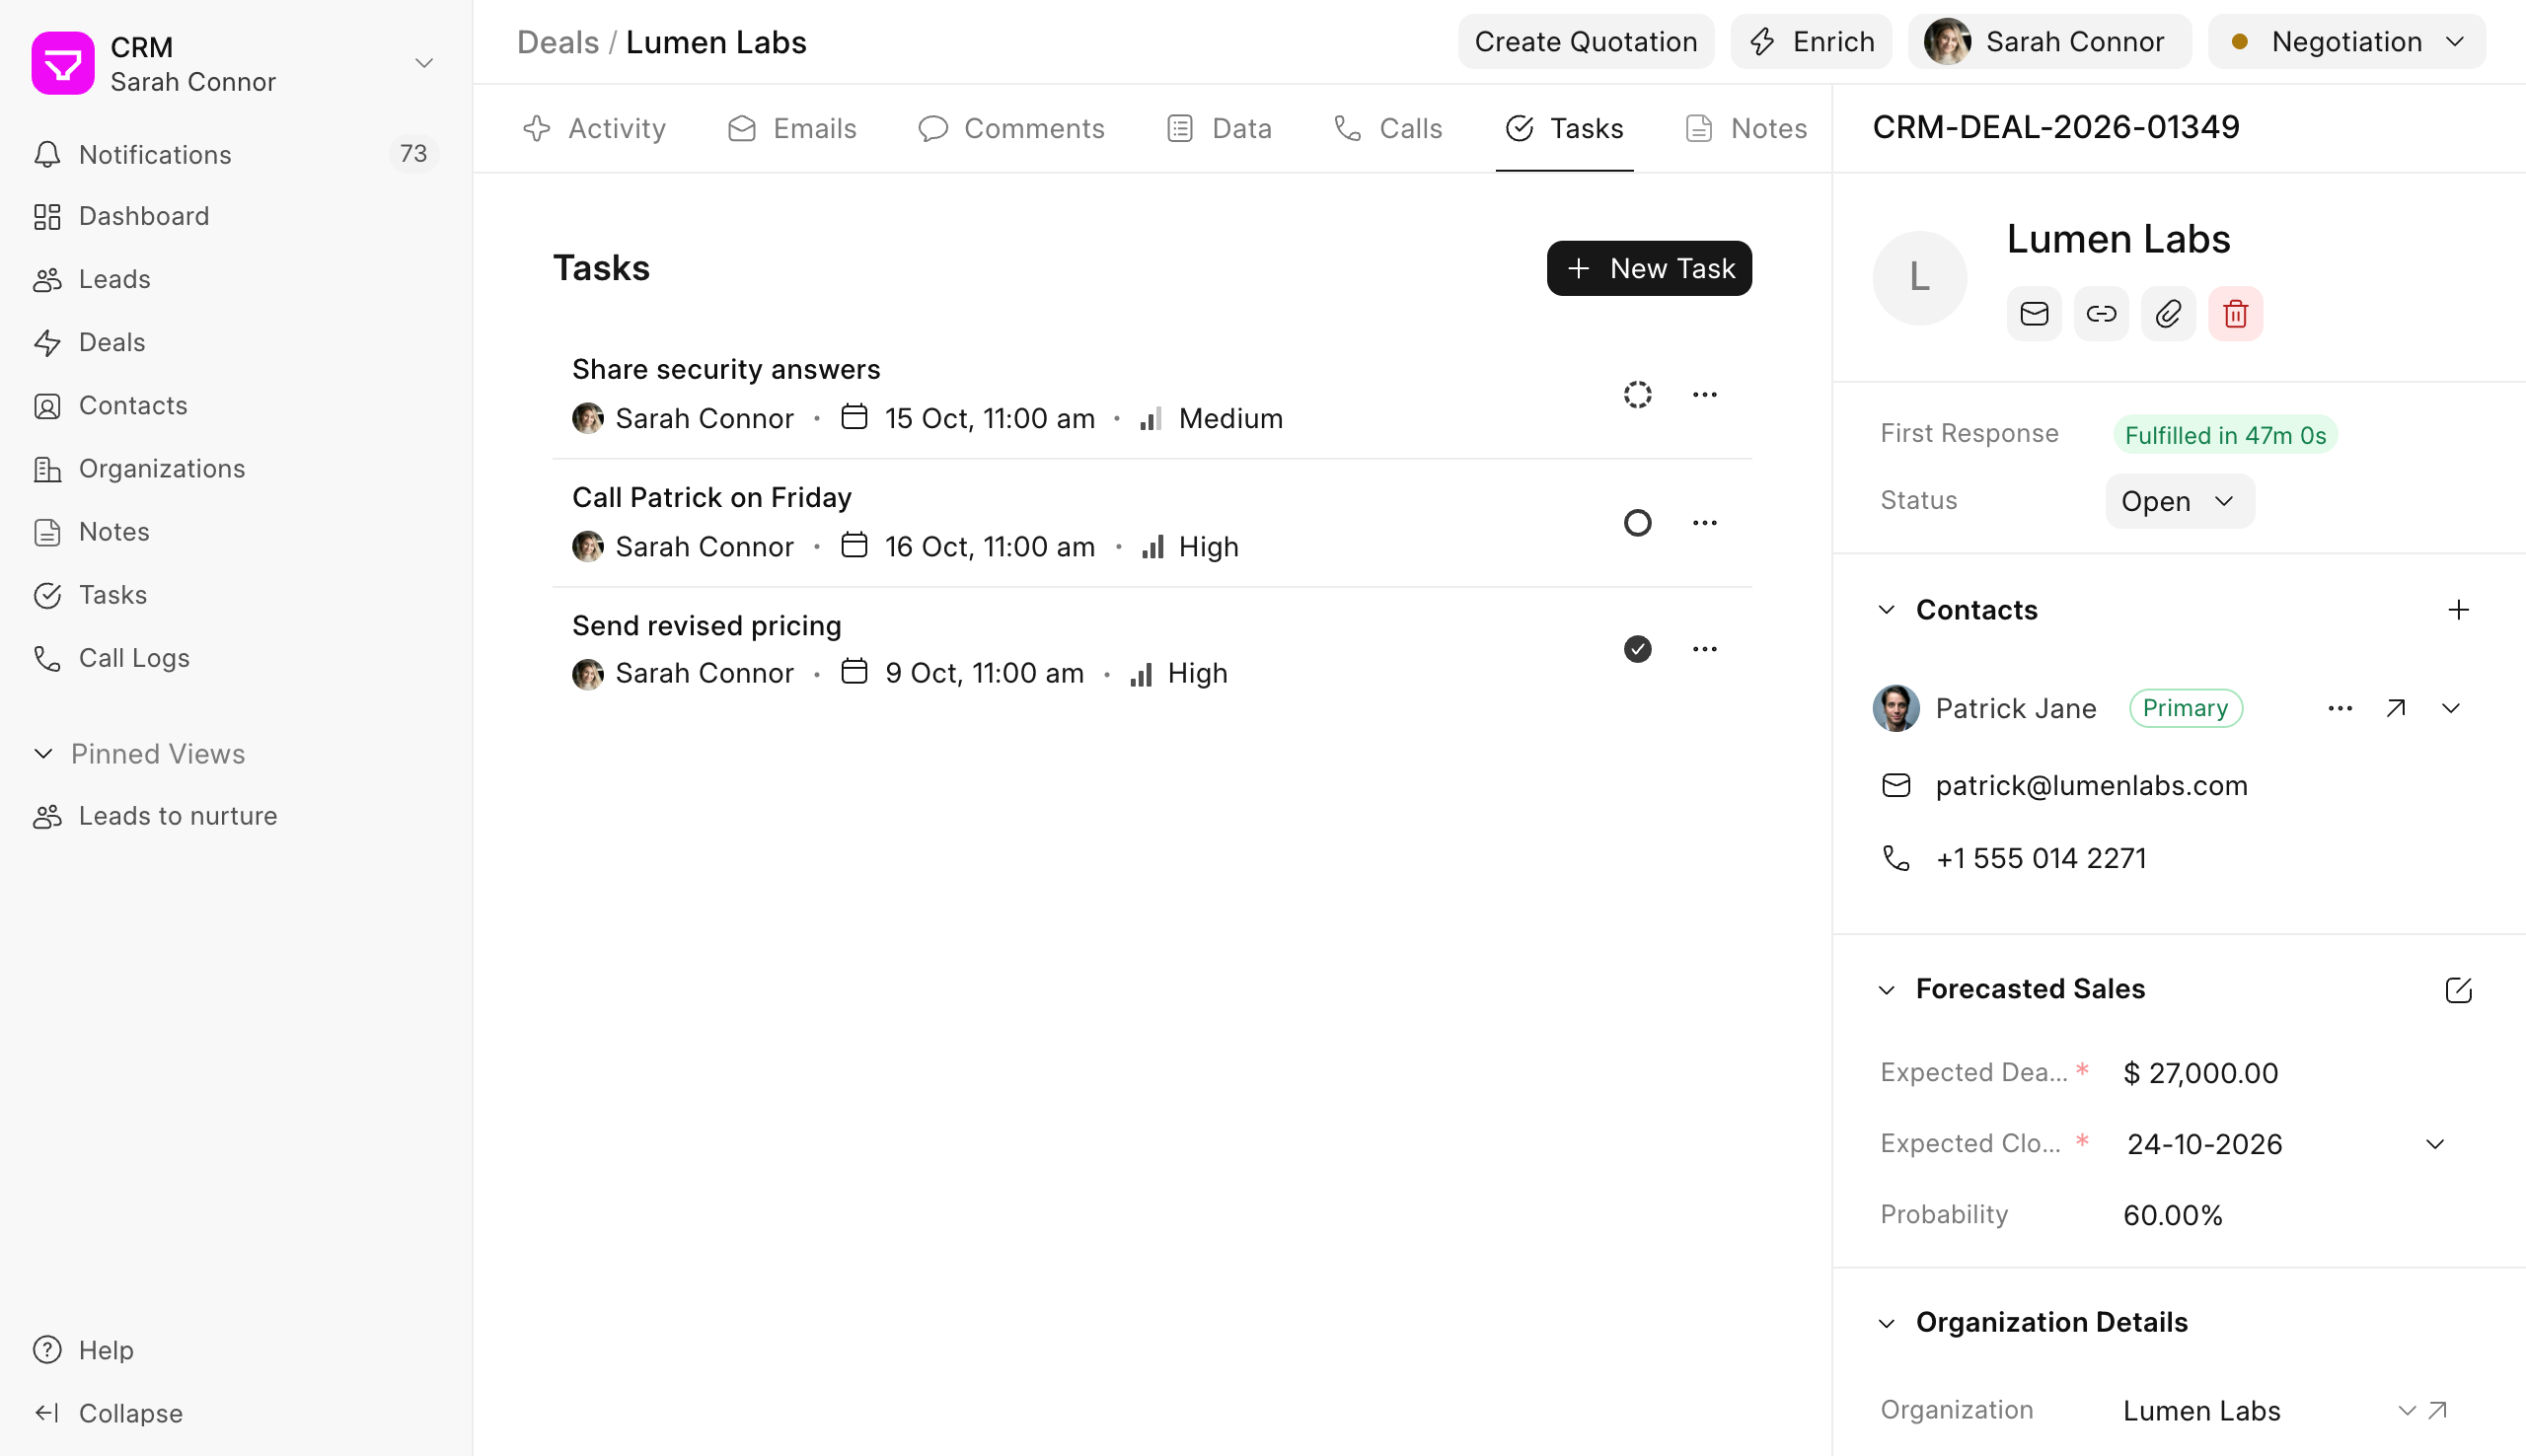Toggle status circle of Call Patrick on Friday
The width and height of the screenshot is (2526, 1456).
[1637, 523]
